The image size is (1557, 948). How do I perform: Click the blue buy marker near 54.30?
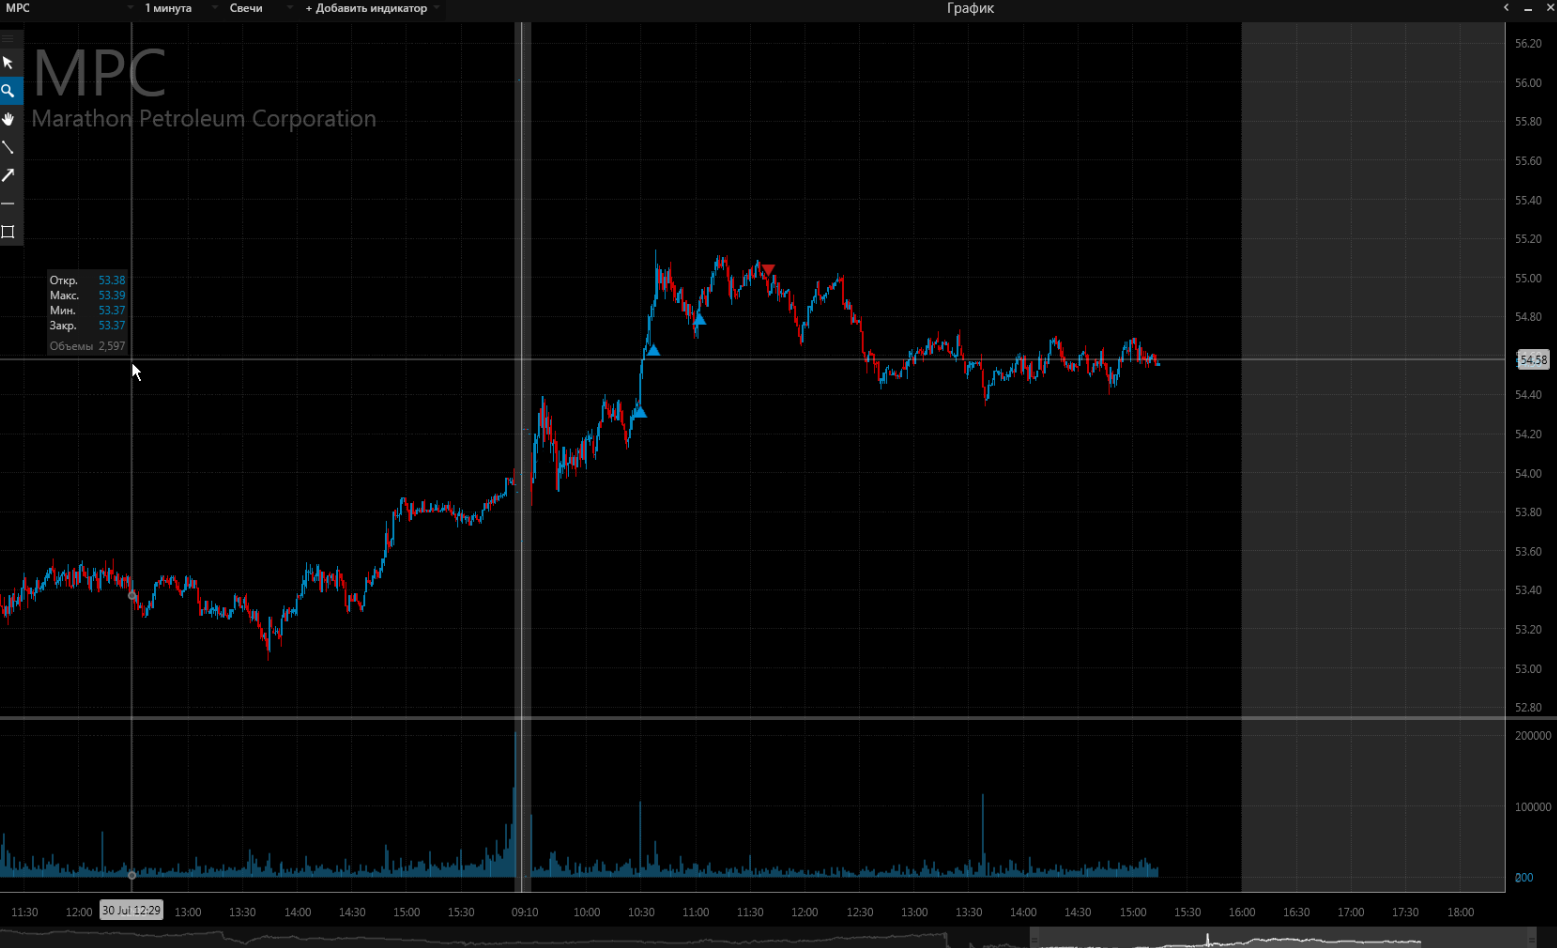[640, 412]
